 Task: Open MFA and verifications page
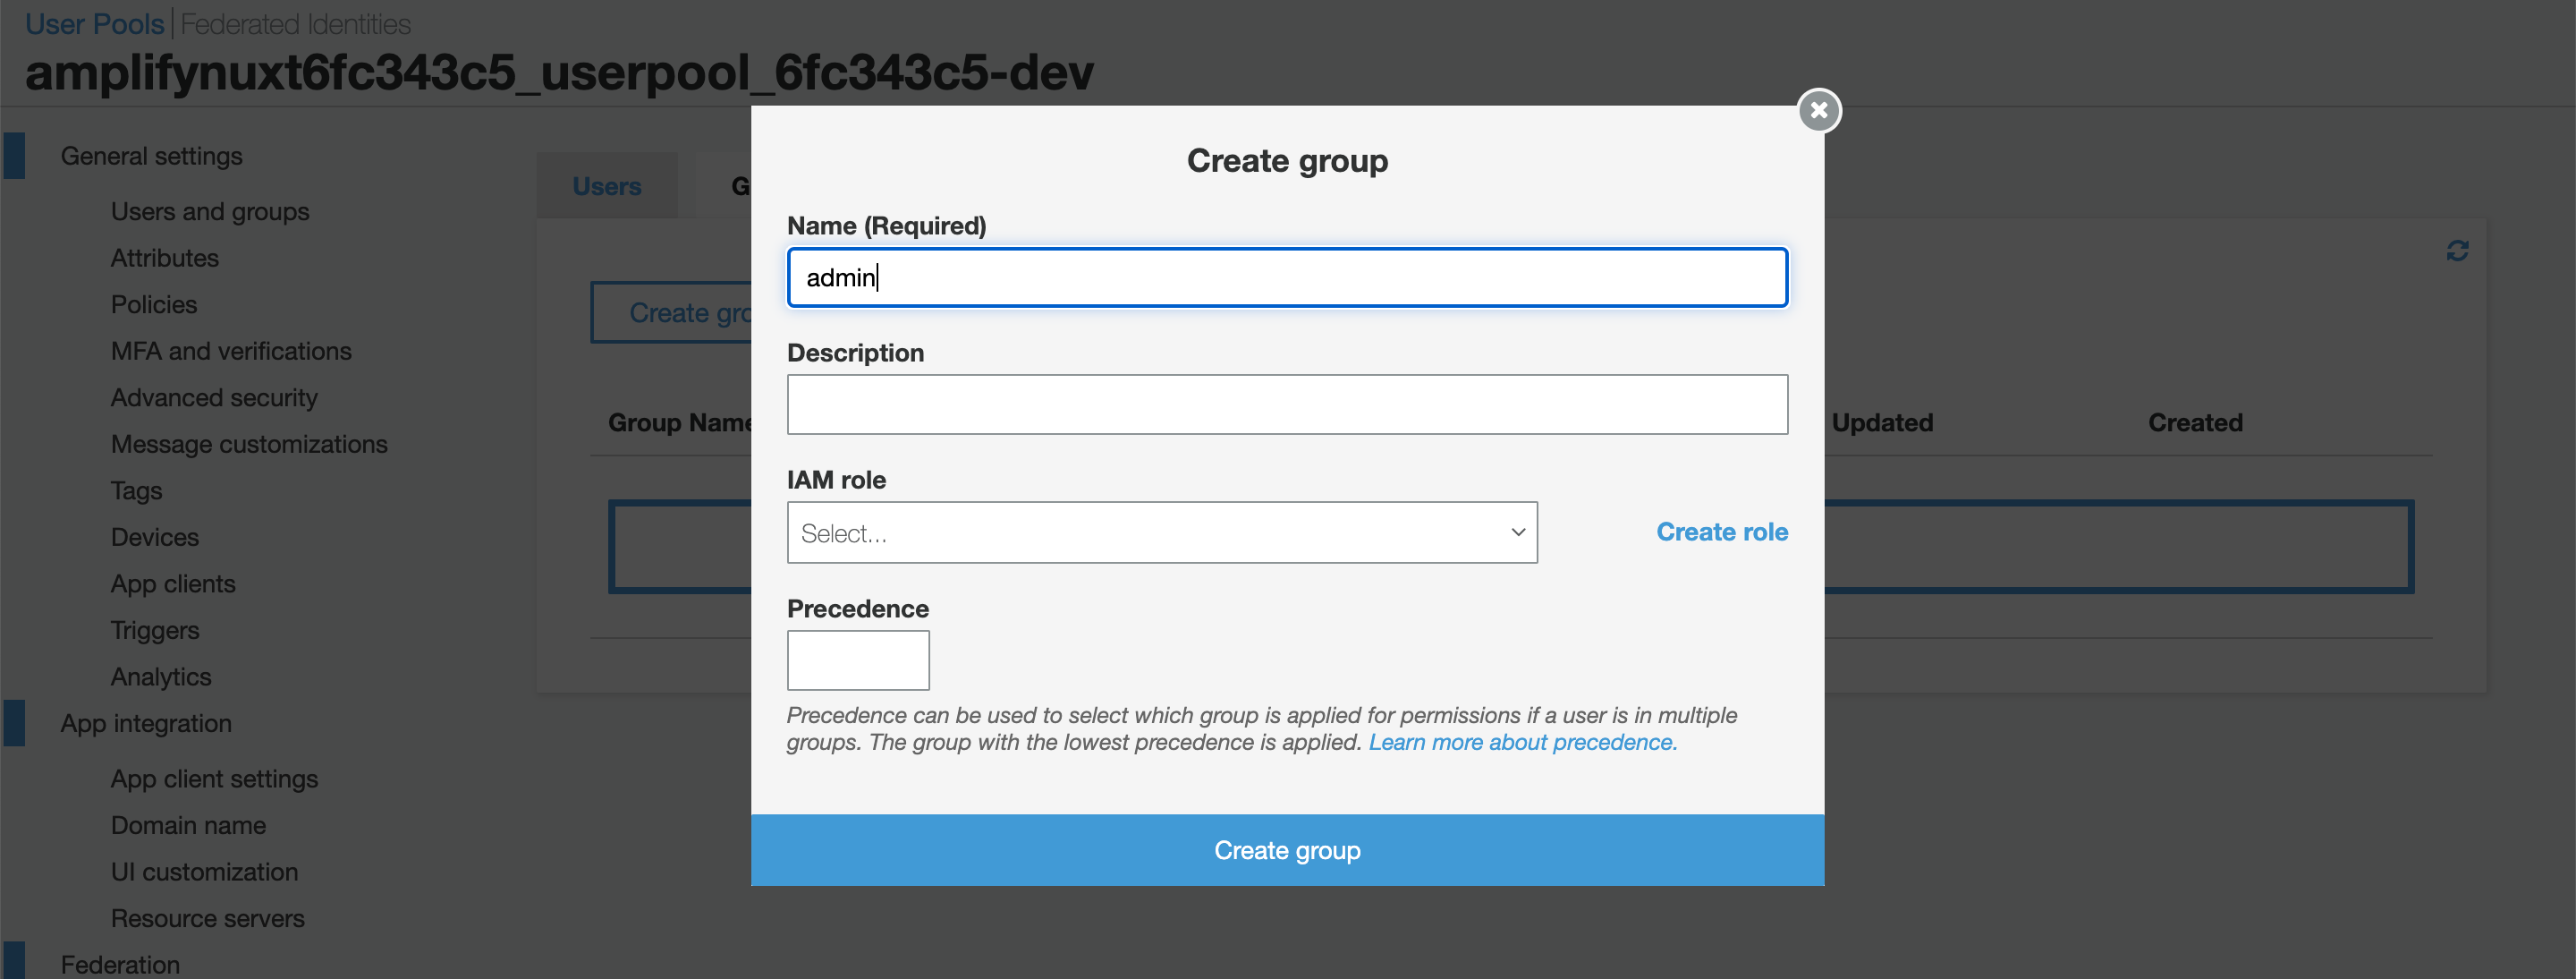pos(231,351)
